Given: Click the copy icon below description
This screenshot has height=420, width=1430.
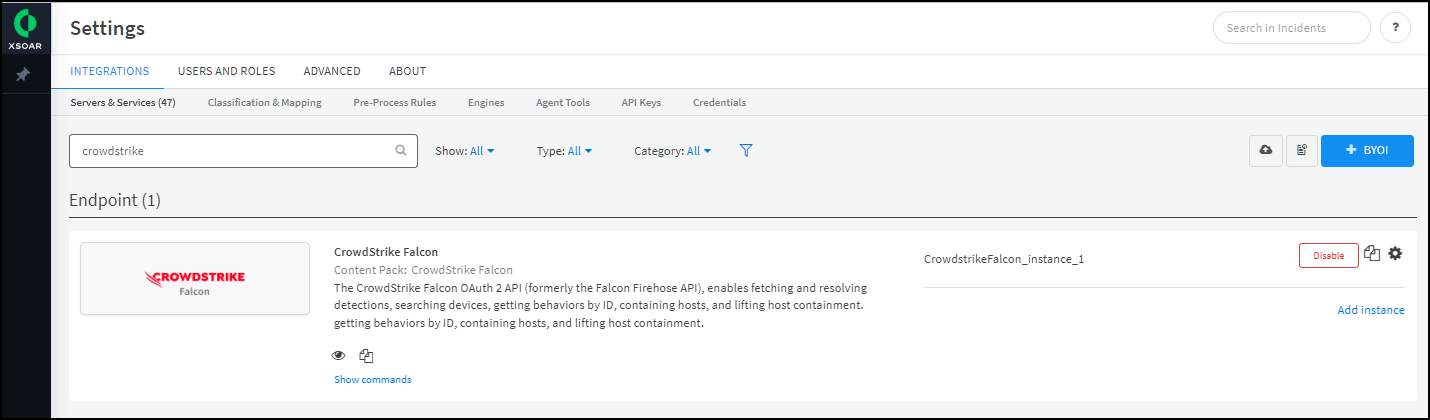Looking at the screenshot, I should 366,355.
